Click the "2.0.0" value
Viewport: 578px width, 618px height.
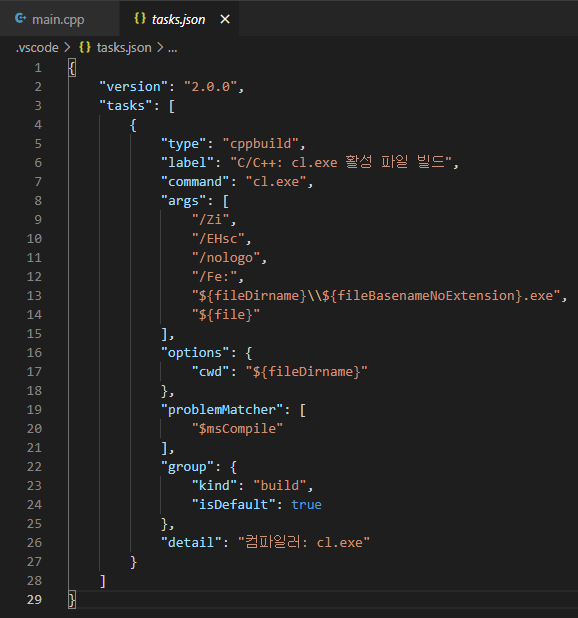211,87
